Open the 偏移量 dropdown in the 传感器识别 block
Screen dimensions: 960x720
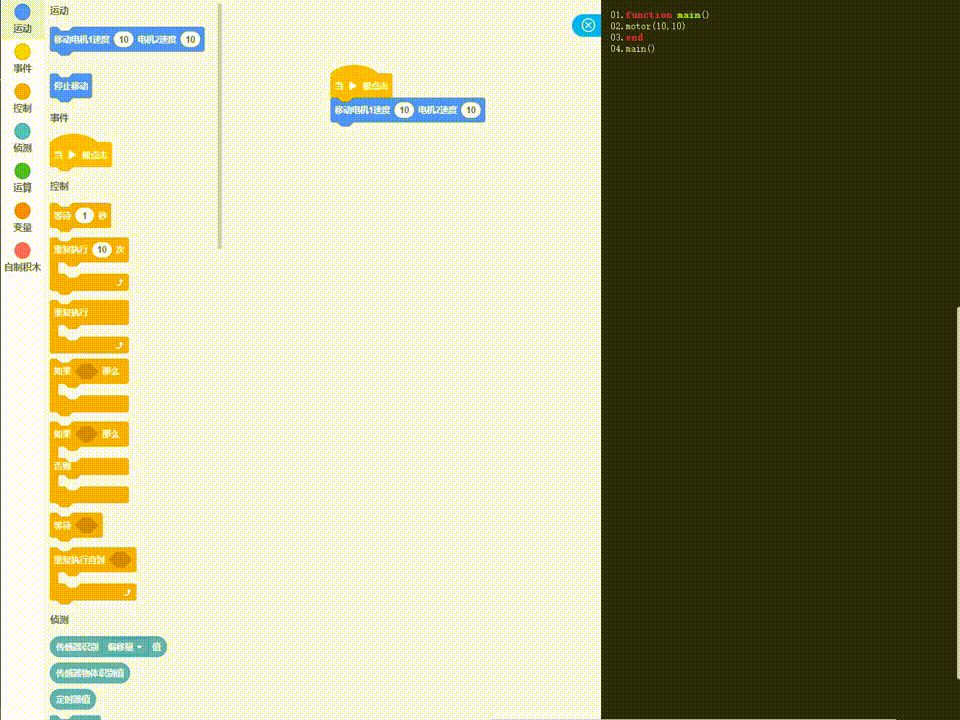click(125, 647)
